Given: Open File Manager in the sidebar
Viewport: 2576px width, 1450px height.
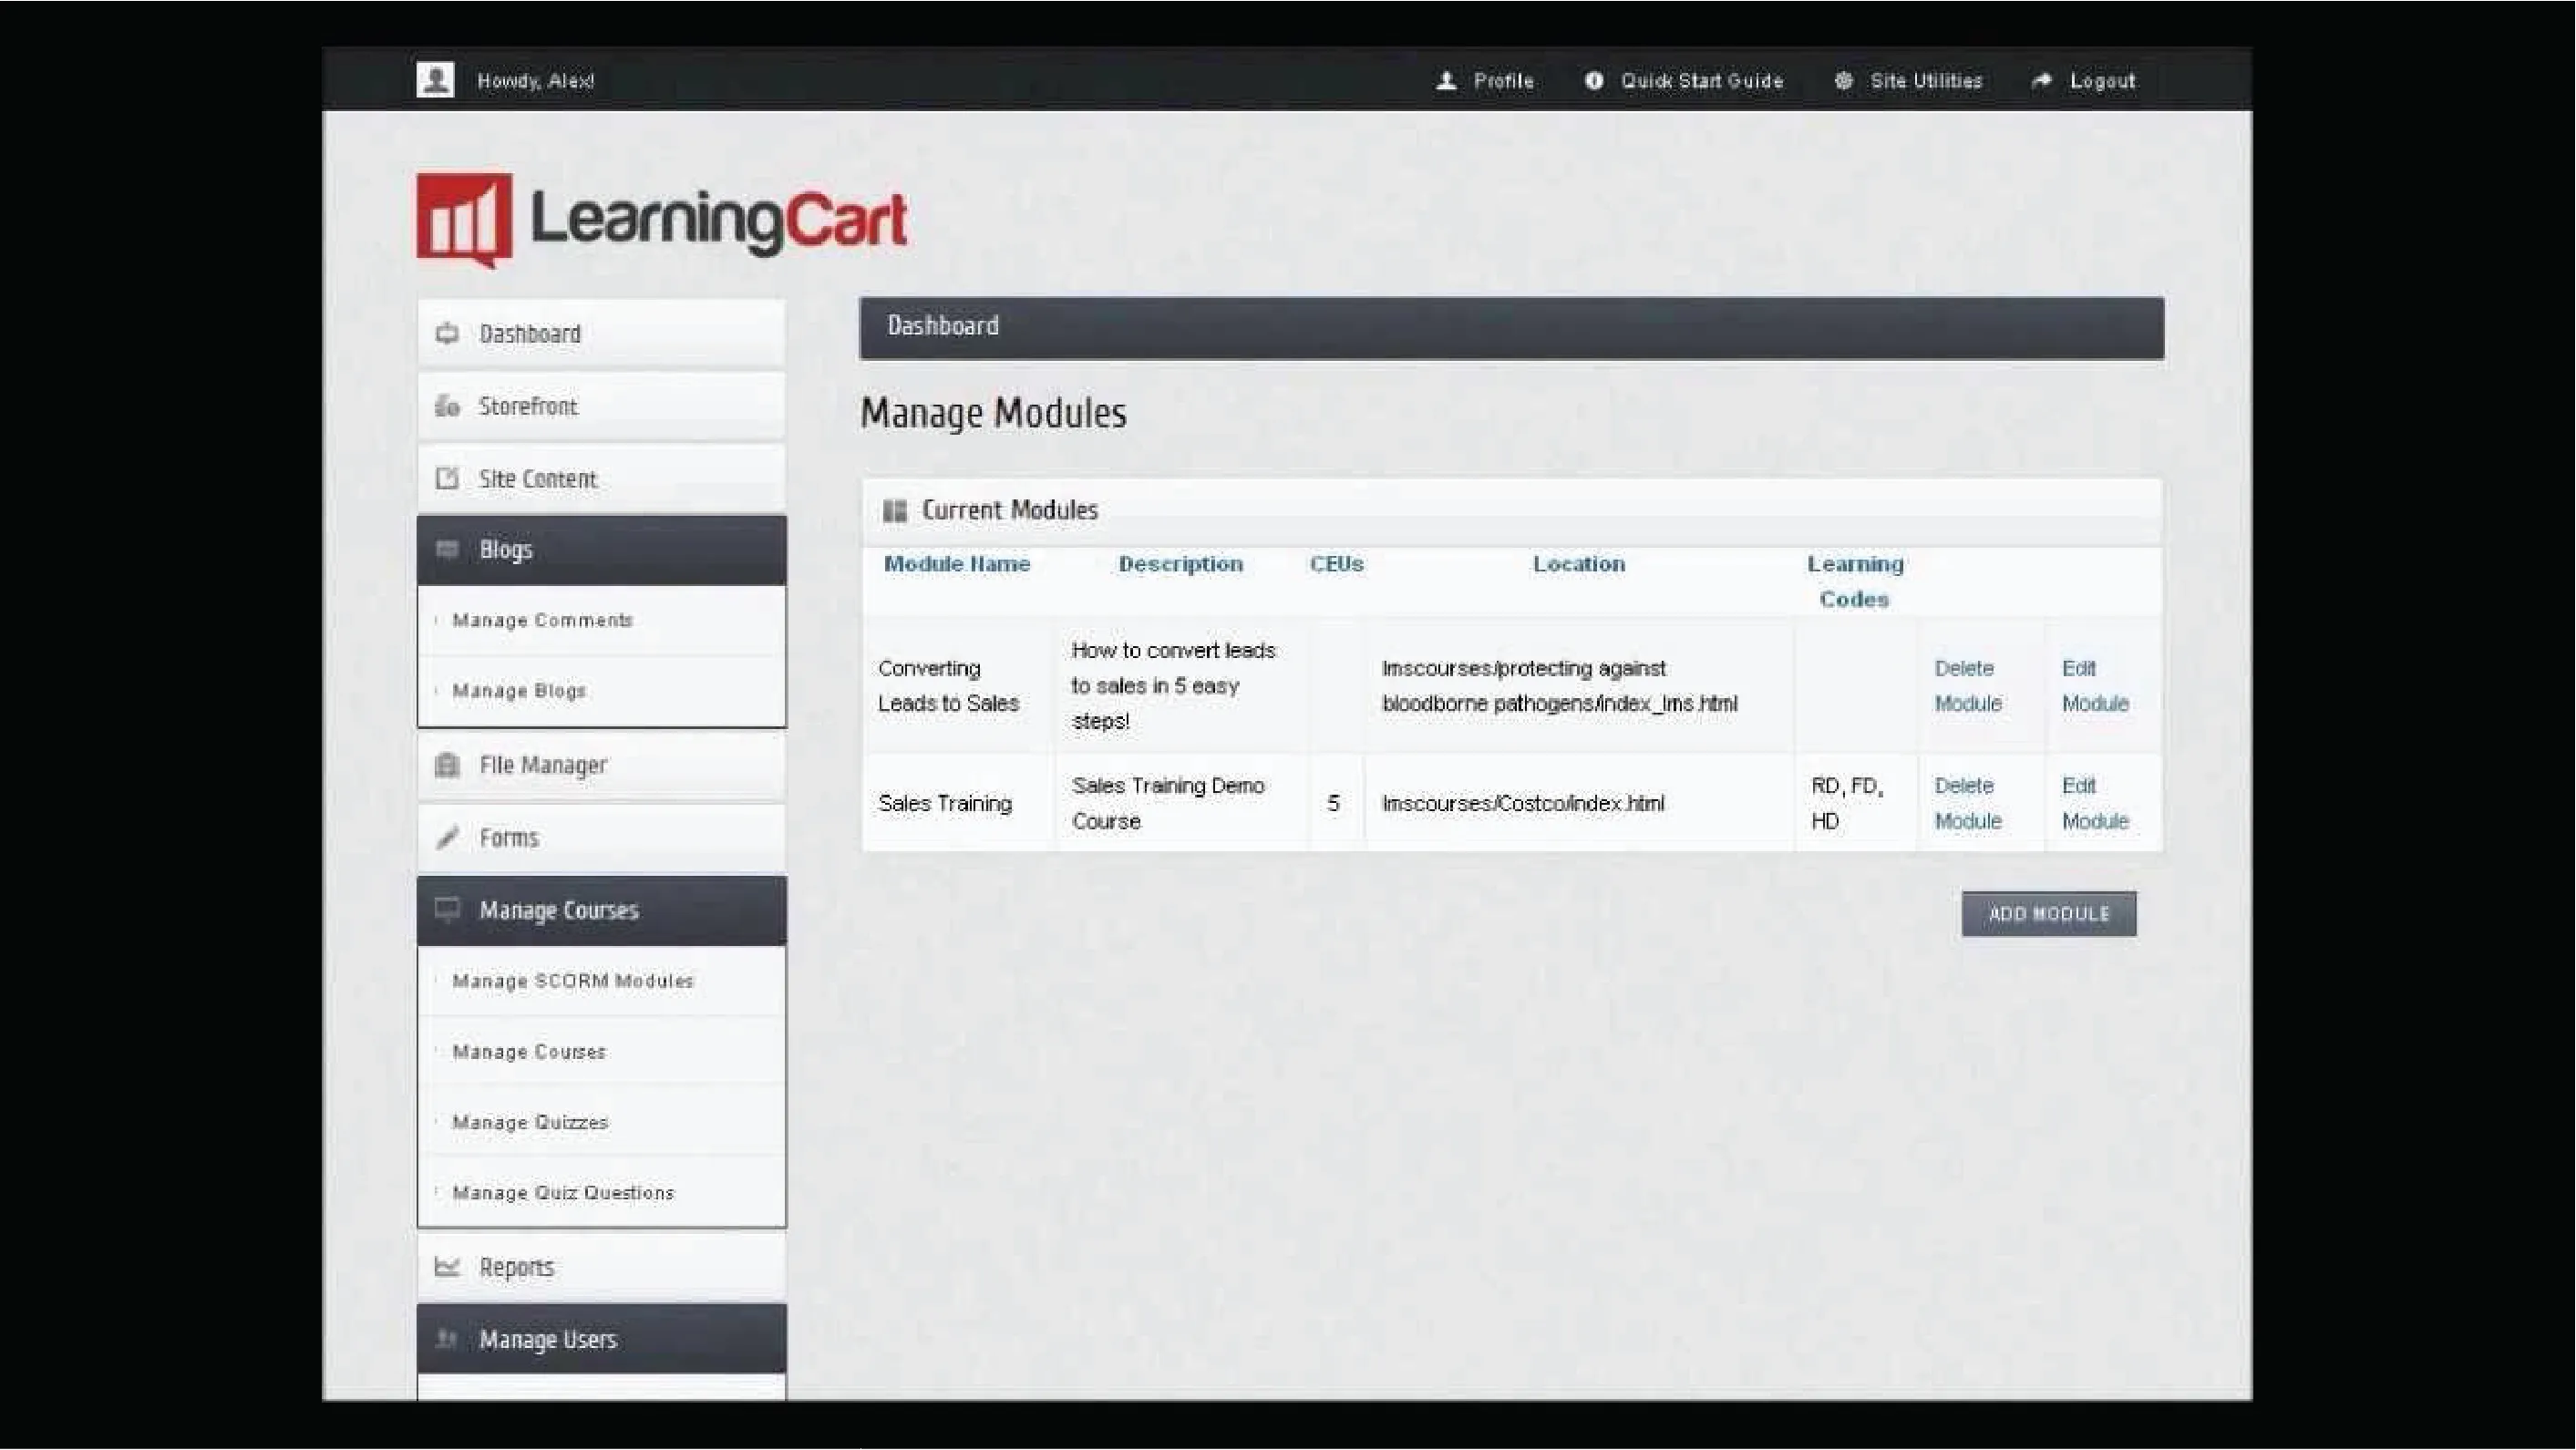Looking at the screenshot, I should (601, 766).
